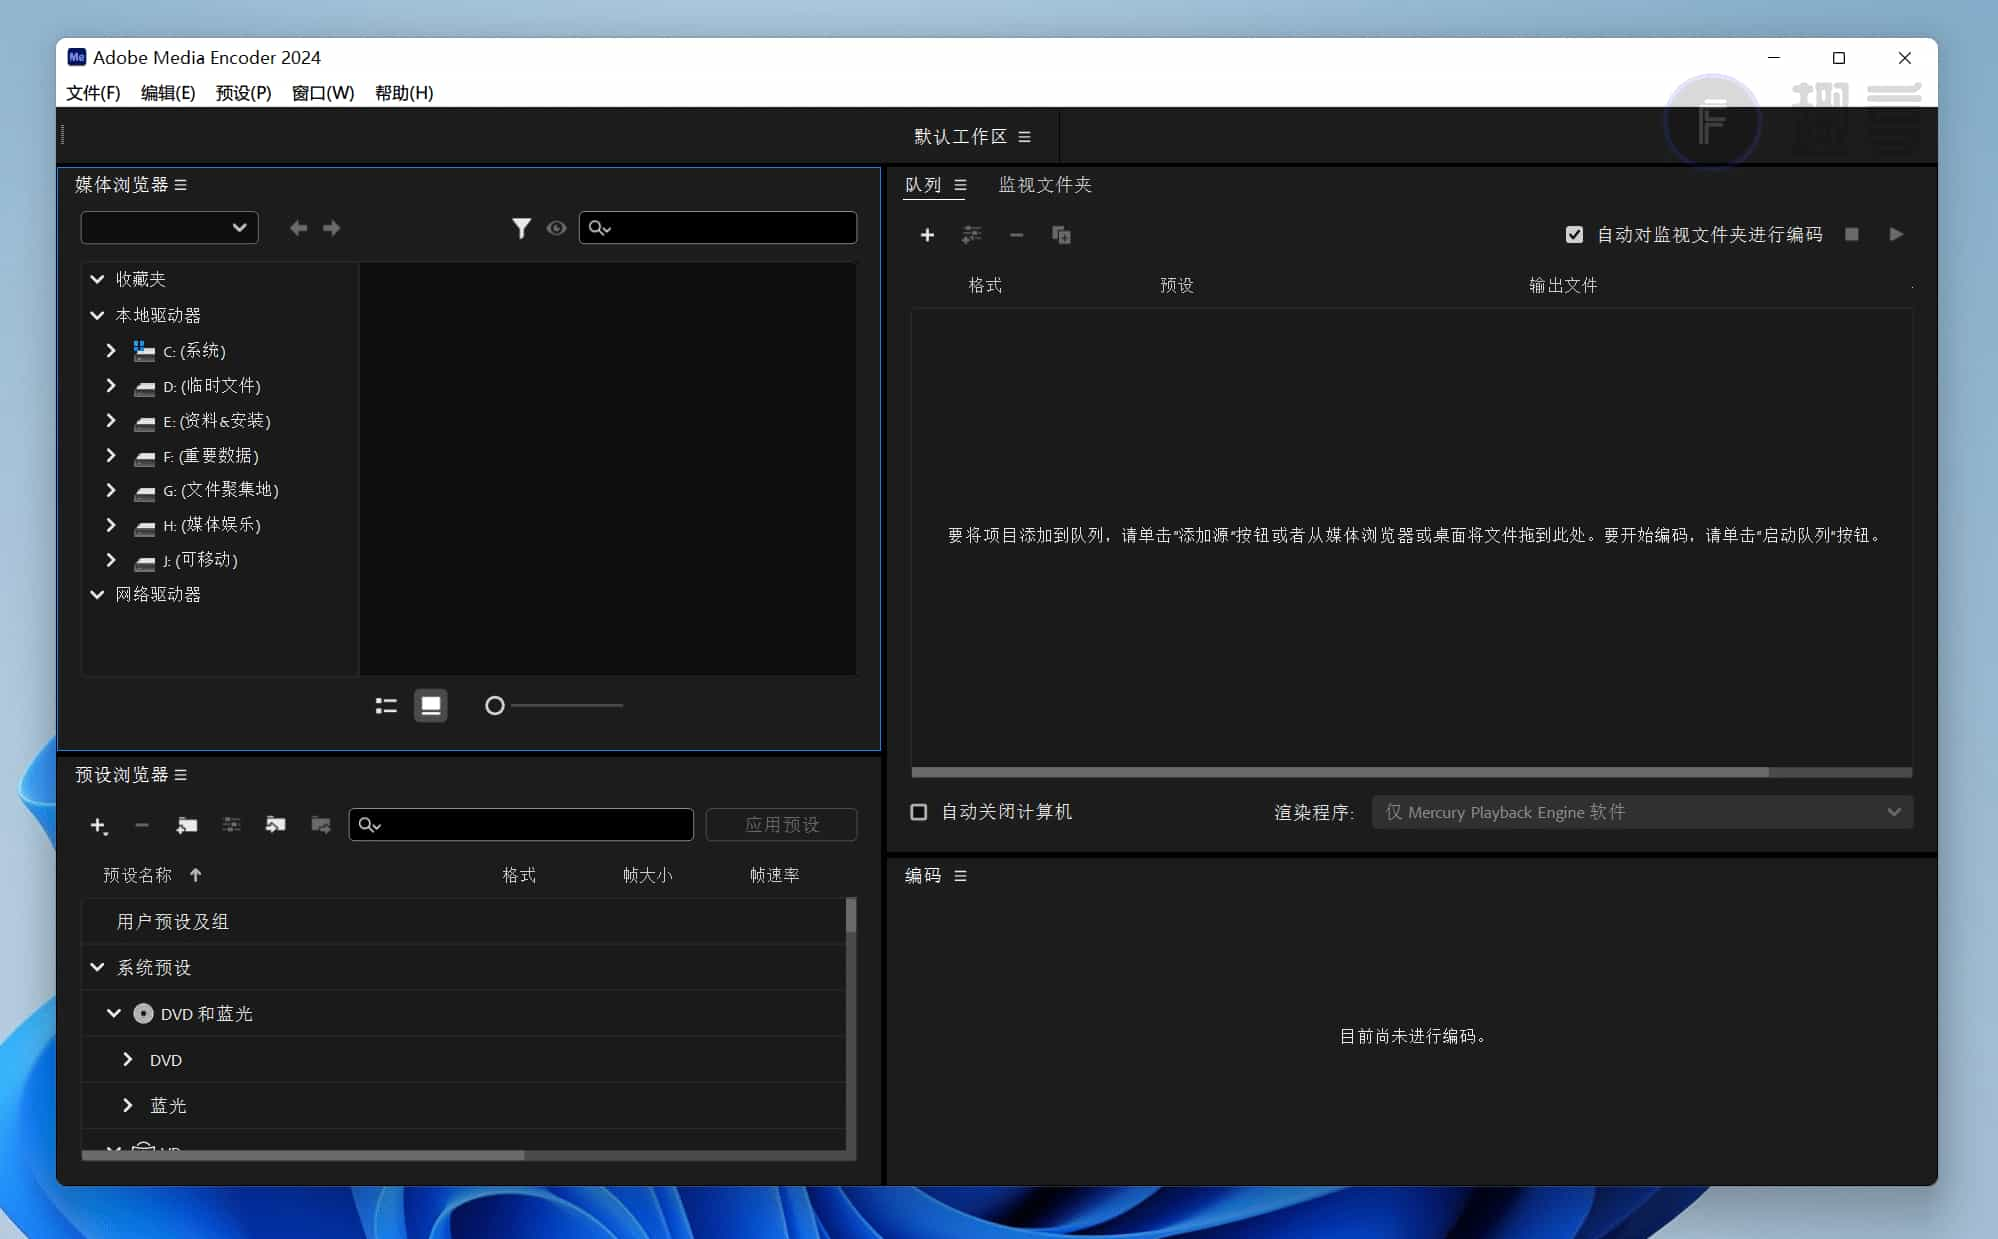Drag the thumbnail size slider in media browser
Image resolution: width=1998 pixels, height=1239 pixels.
point(494,704)
